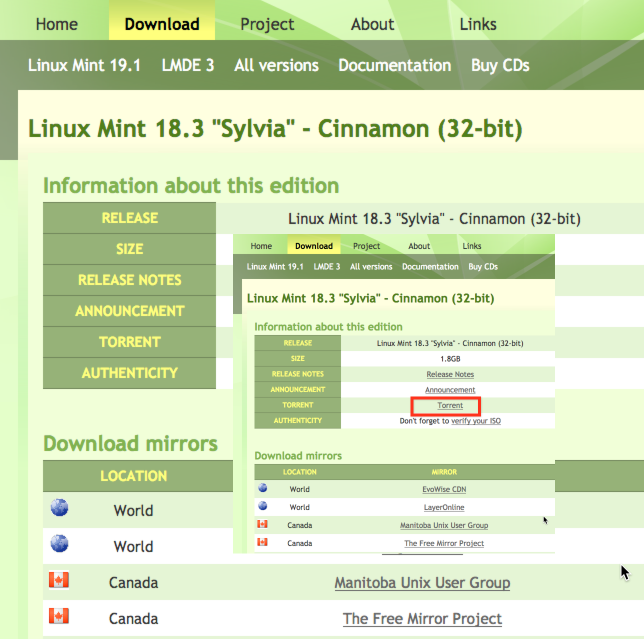Click the small inset flag beside Manitoba Unix User Group
Screen dimensions: 644x639
pos(262,524)
